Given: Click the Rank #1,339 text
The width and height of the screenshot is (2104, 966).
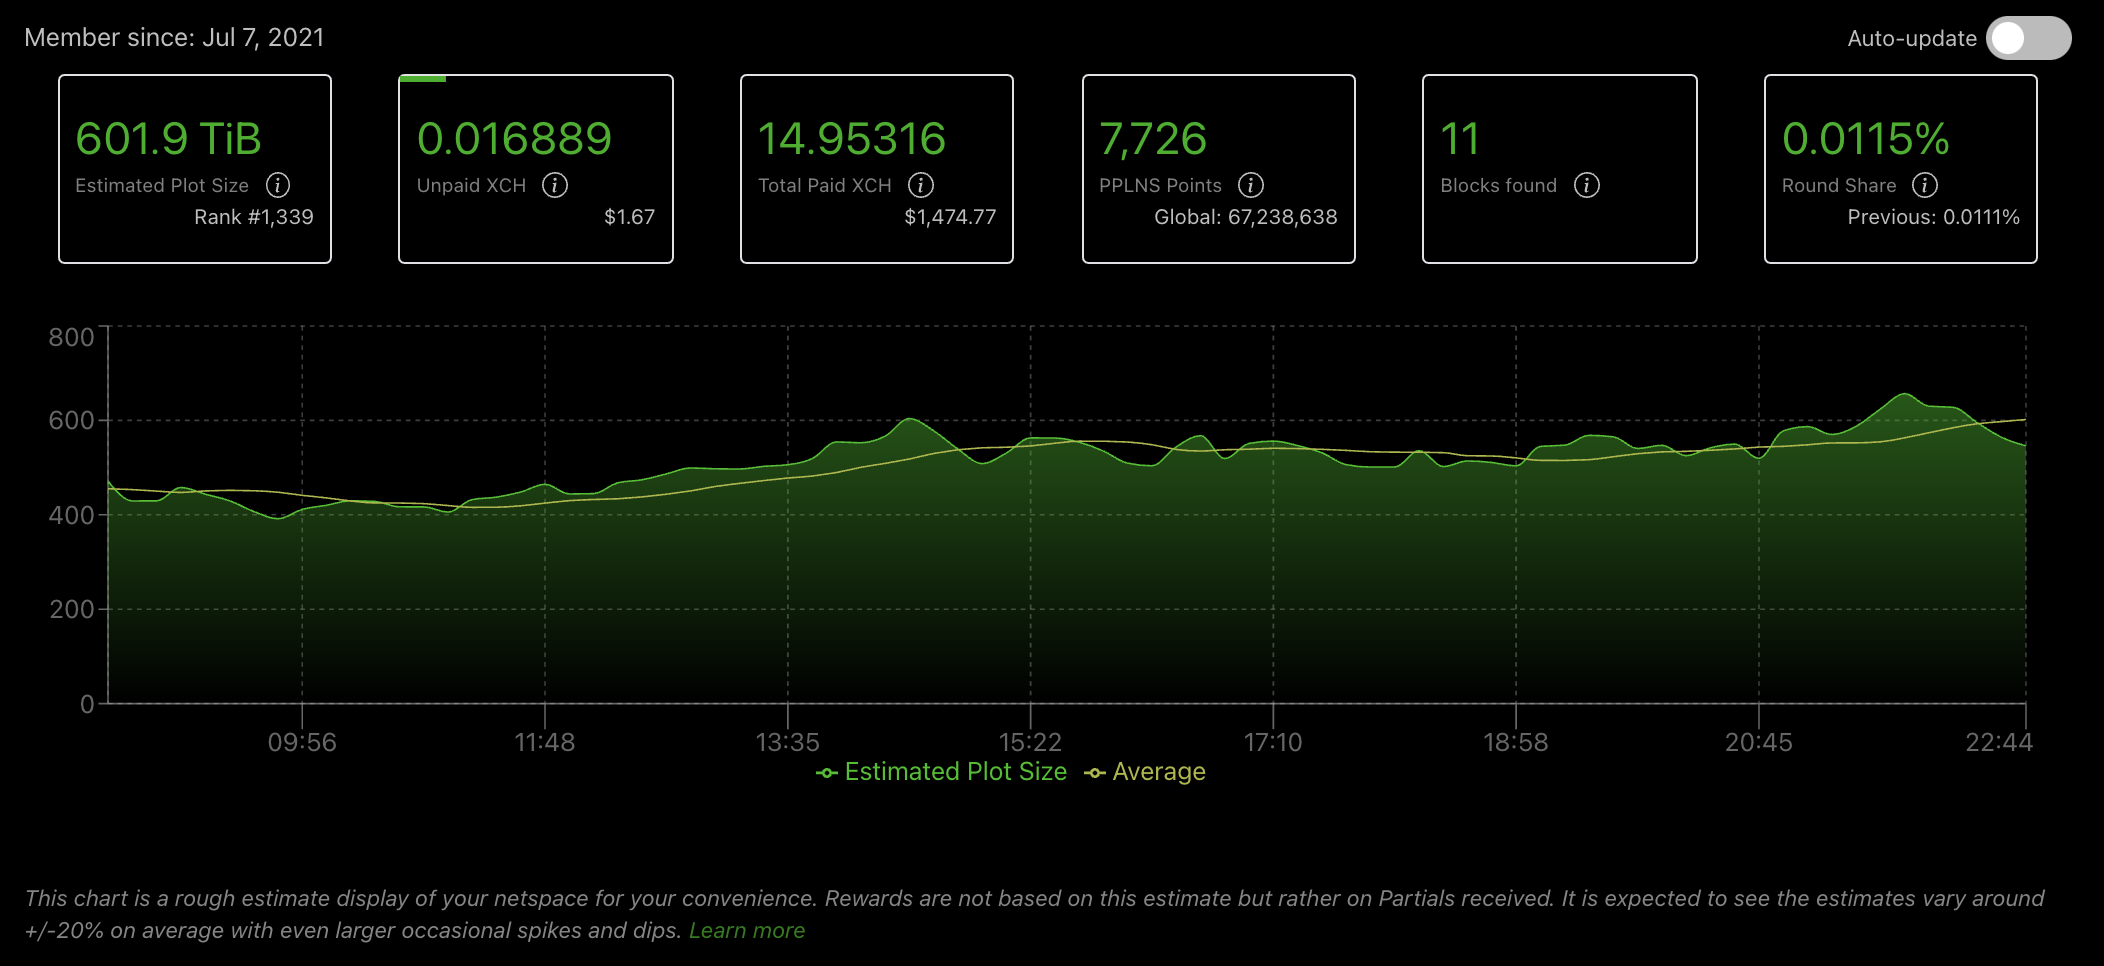Looking at the screenshot, I should point(253,217).
